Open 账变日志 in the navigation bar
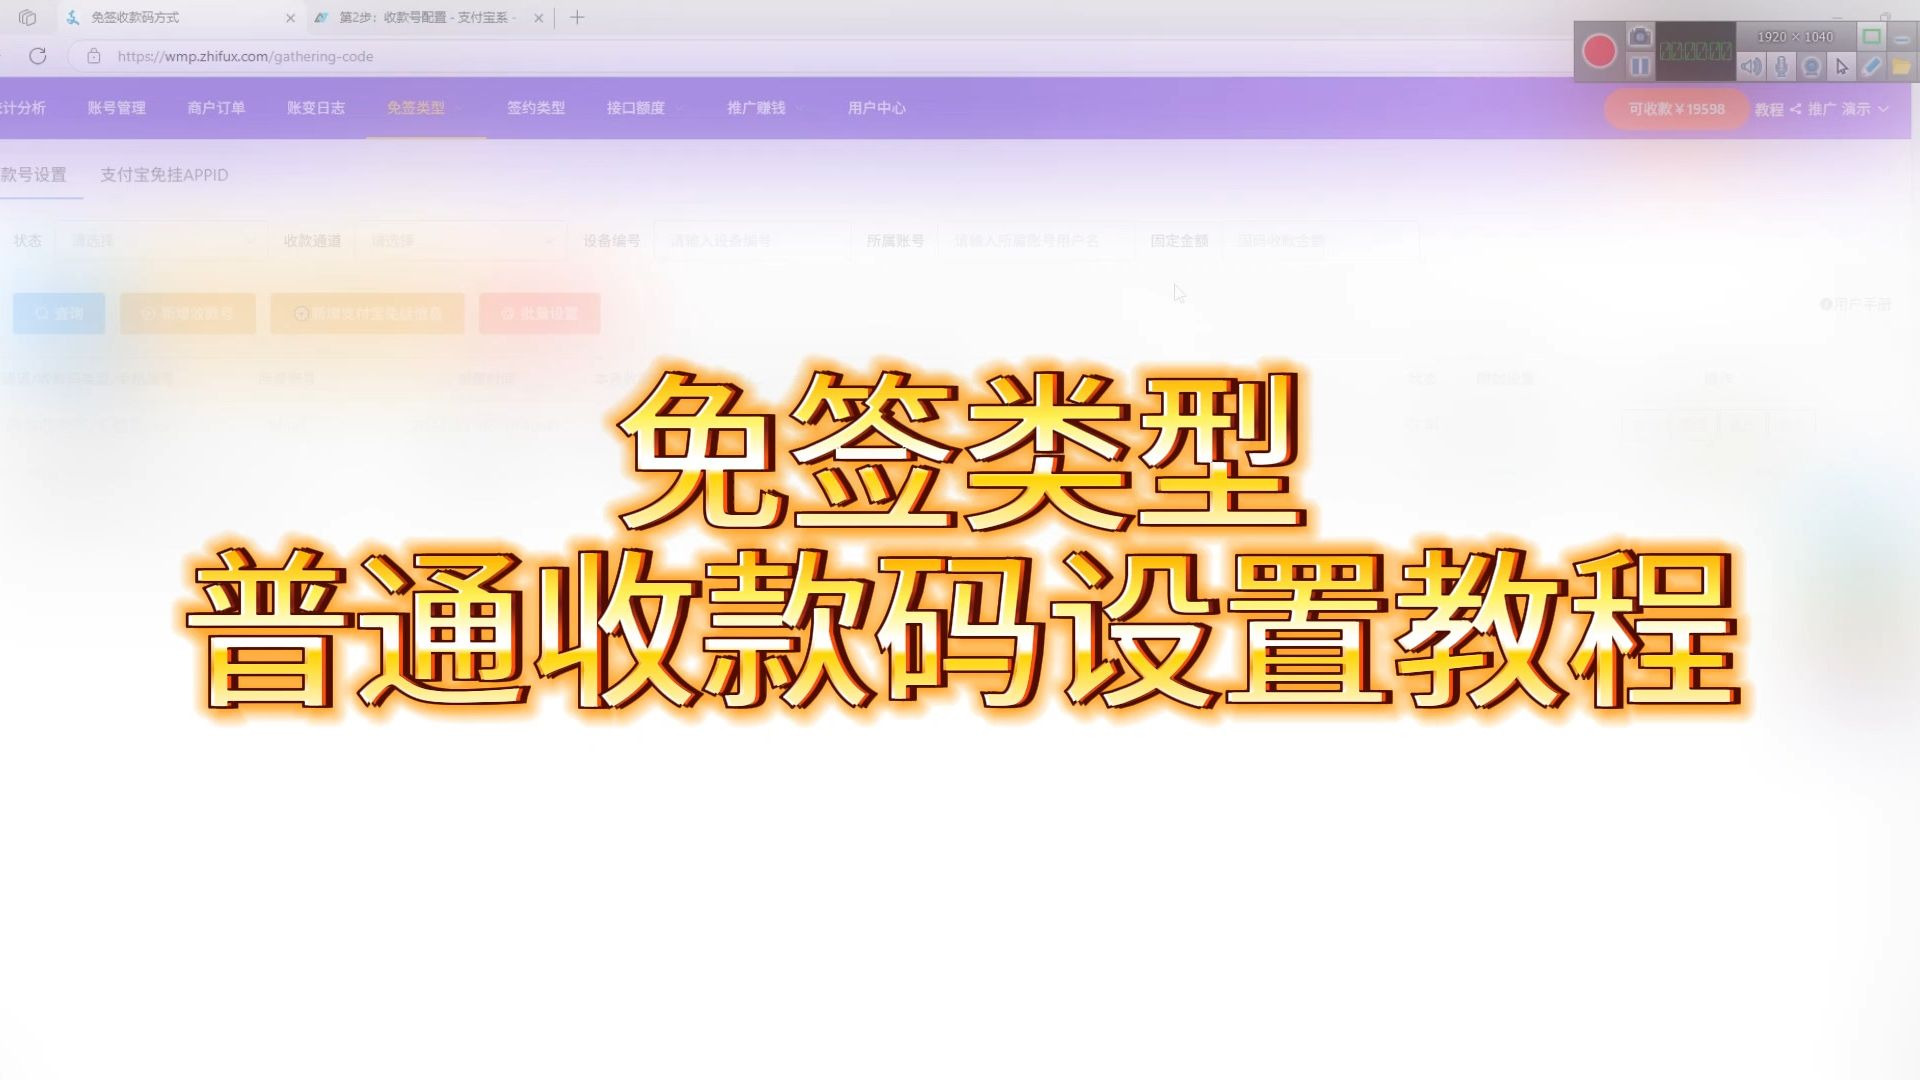This screenshot has width=1920, height=1080. point(316,108)
